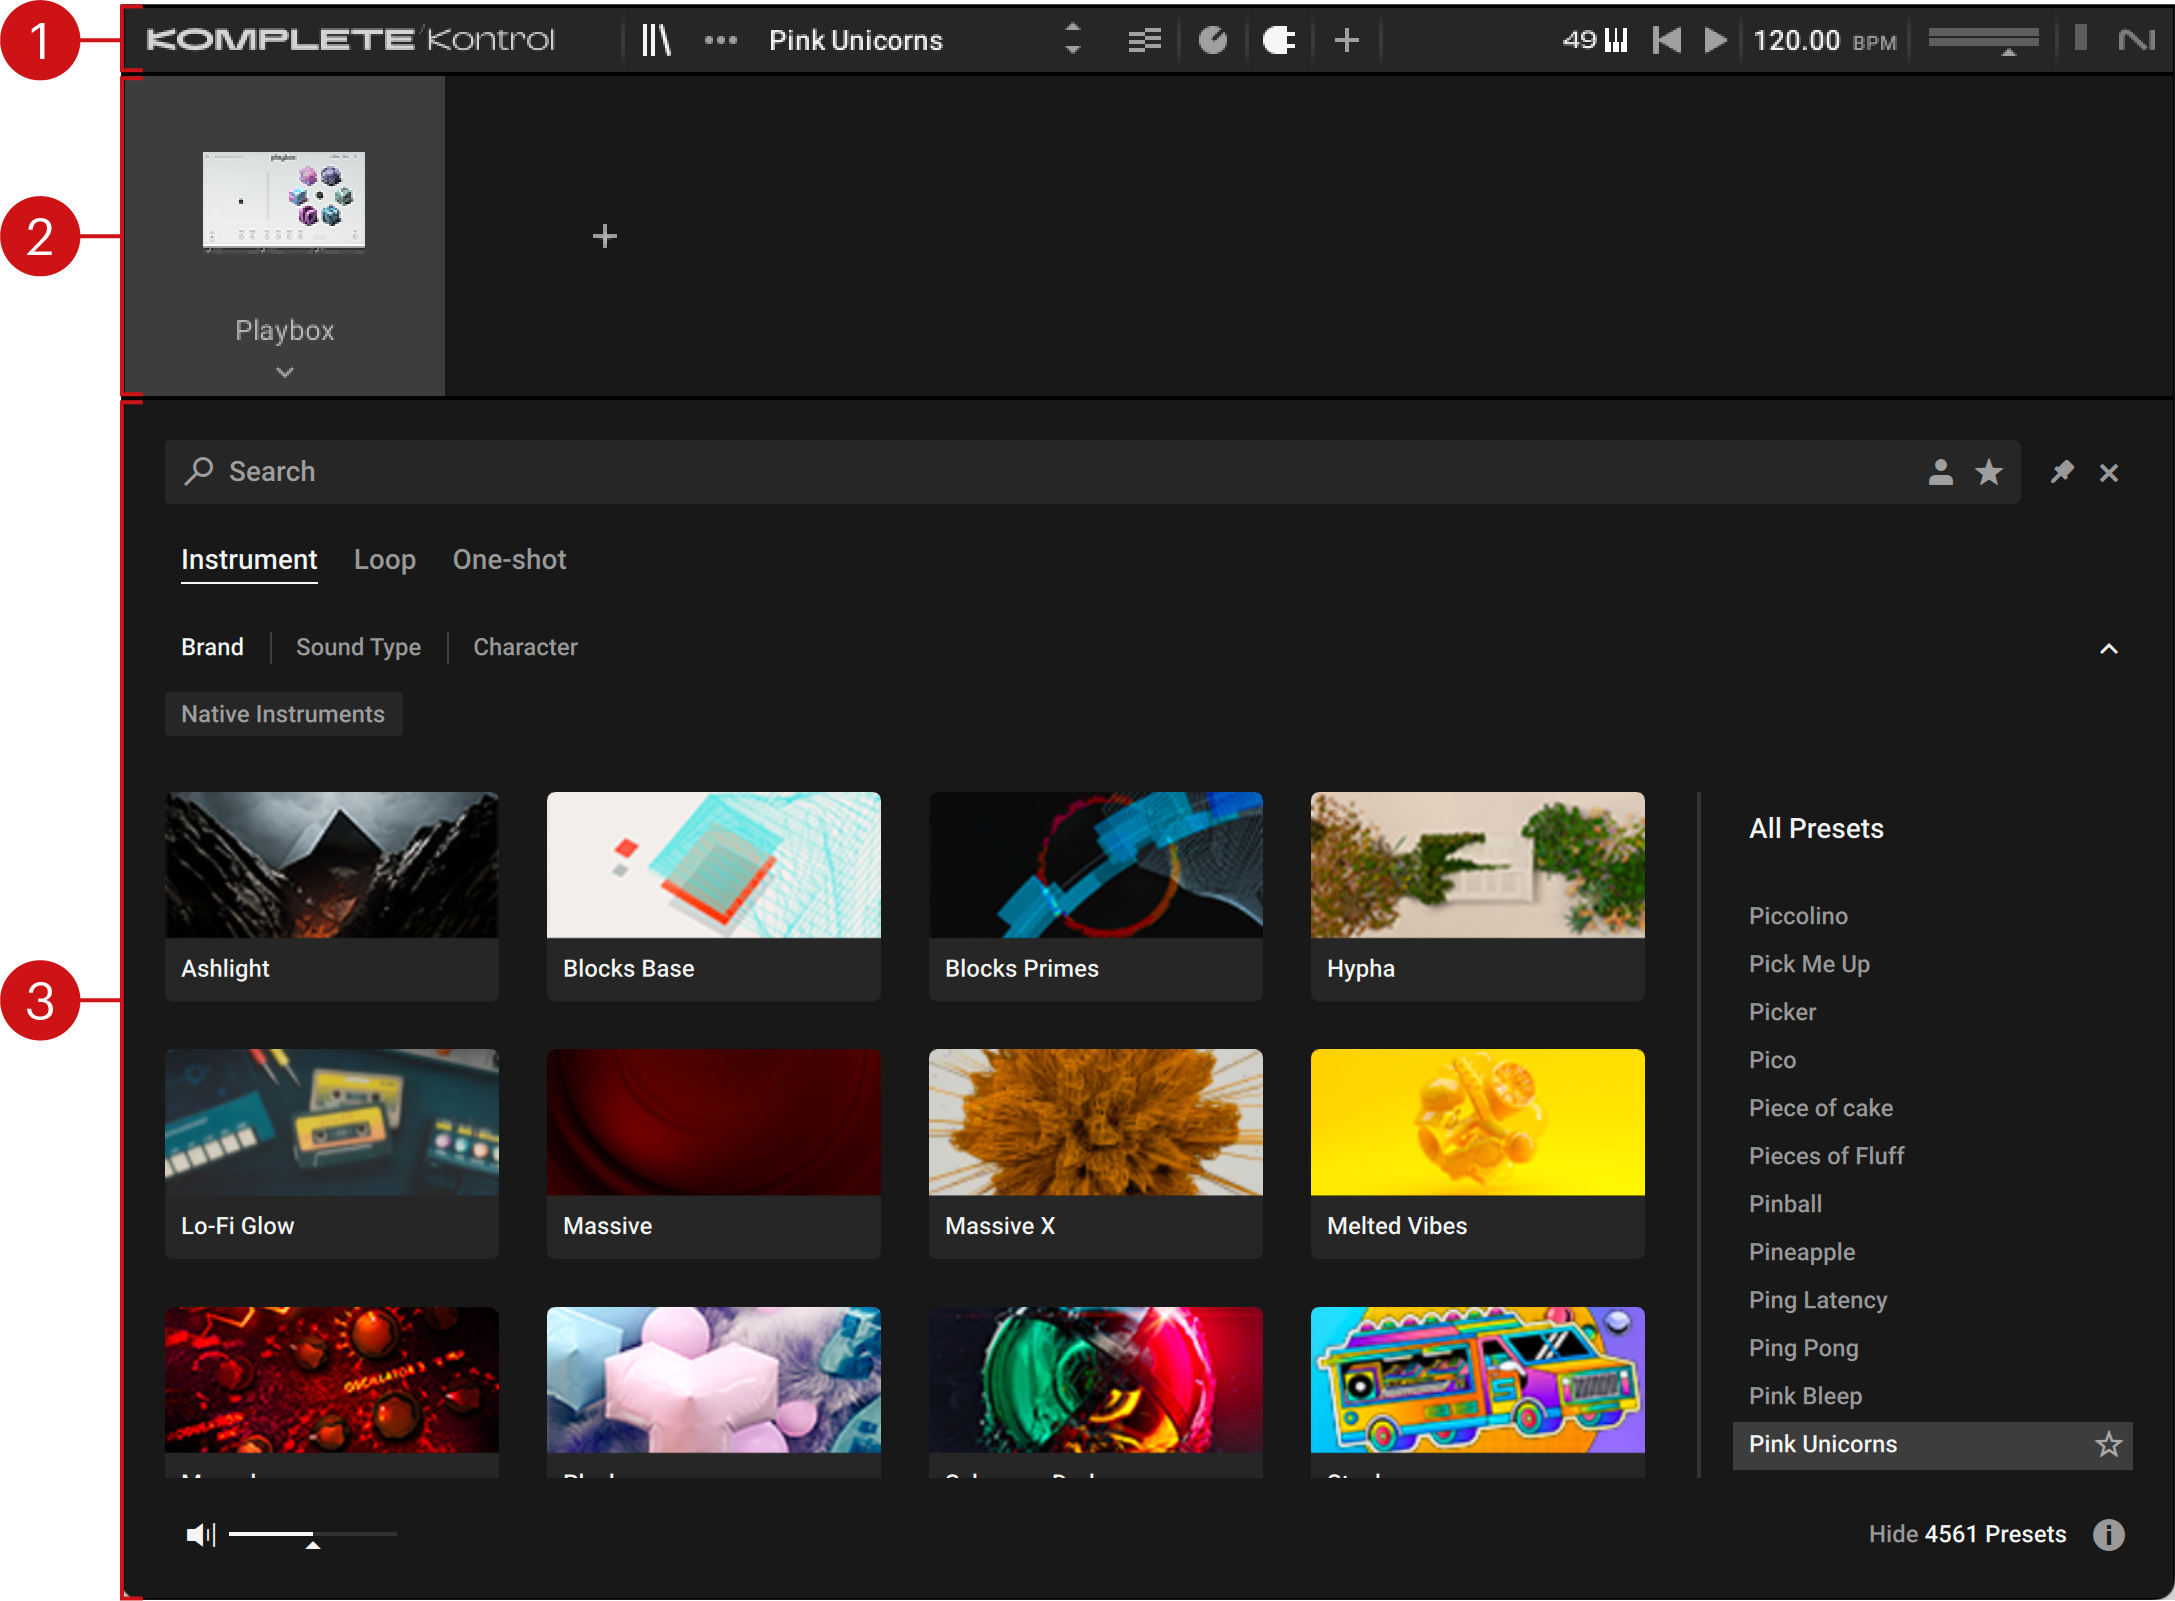Open the Massive X product tile

tap(1096, 1153)
